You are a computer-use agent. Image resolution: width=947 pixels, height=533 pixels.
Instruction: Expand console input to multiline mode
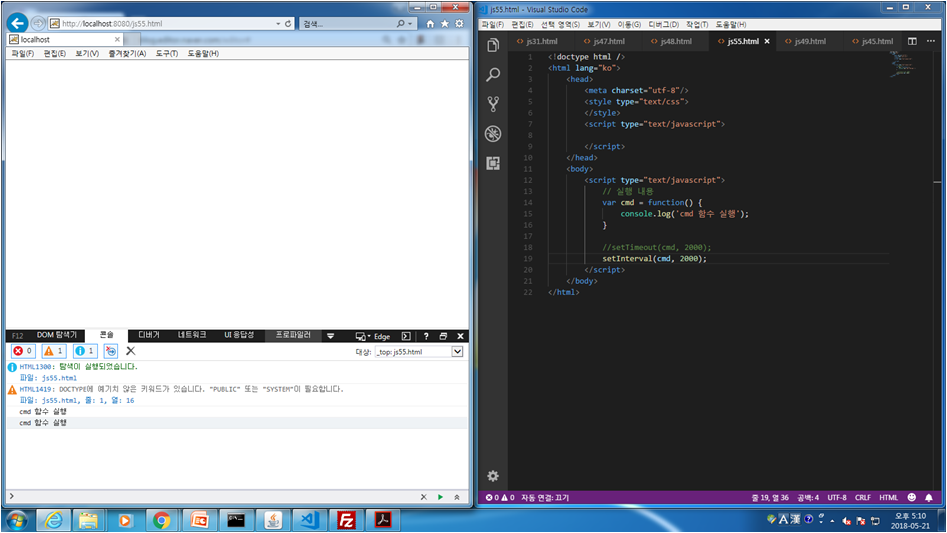click(x=457, y=497)
